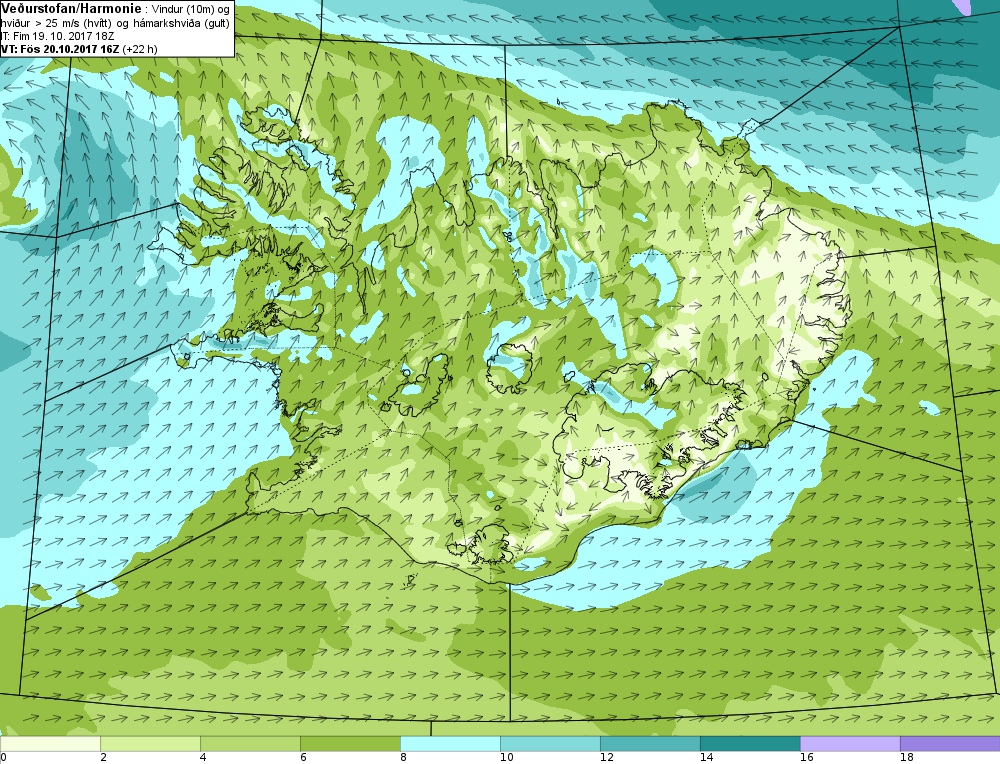Click the 6–8 m/s darker green legend swatch
The width and height of the screenshot is (1000, 764).
351,743
